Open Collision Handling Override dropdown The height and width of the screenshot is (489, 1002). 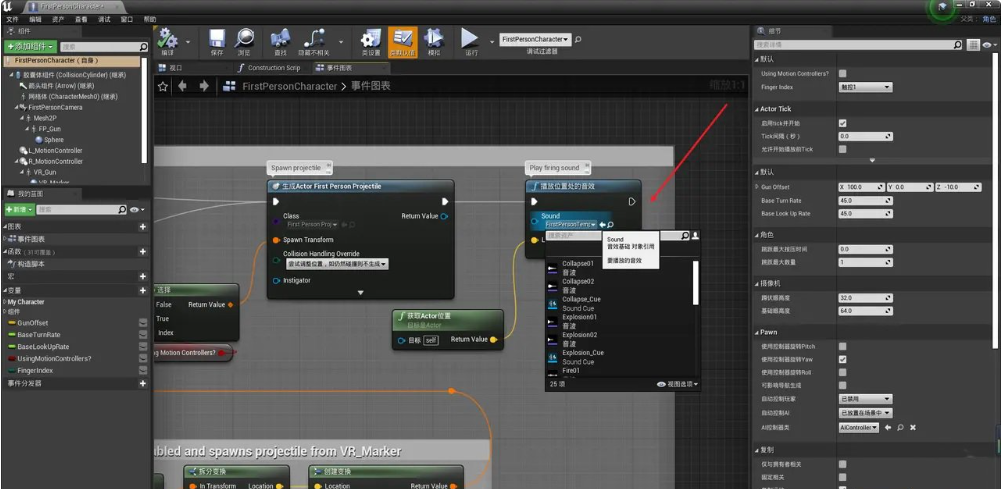point(337,263)
